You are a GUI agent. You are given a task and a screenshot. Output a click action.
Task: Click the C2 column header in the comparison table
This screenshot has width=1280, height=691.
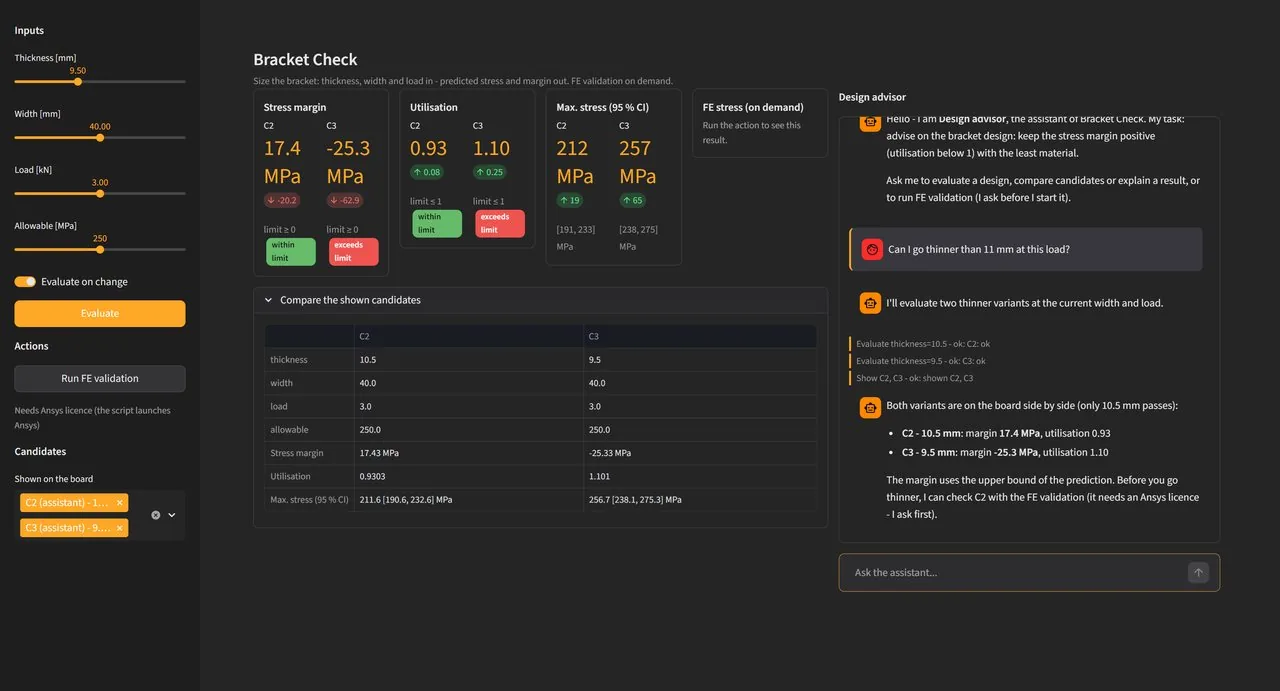tap(469, 336)
